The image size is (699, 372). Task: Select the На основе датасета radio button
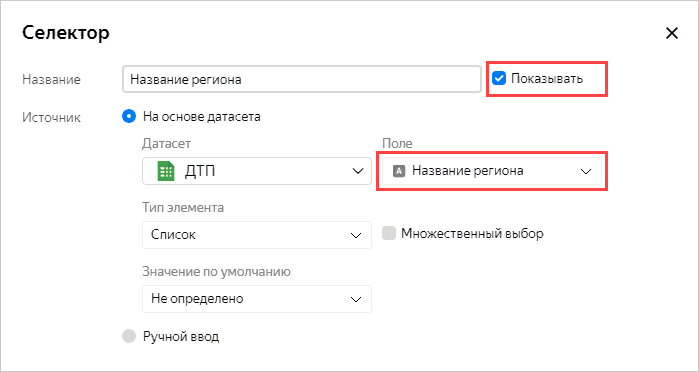point(129,117)
